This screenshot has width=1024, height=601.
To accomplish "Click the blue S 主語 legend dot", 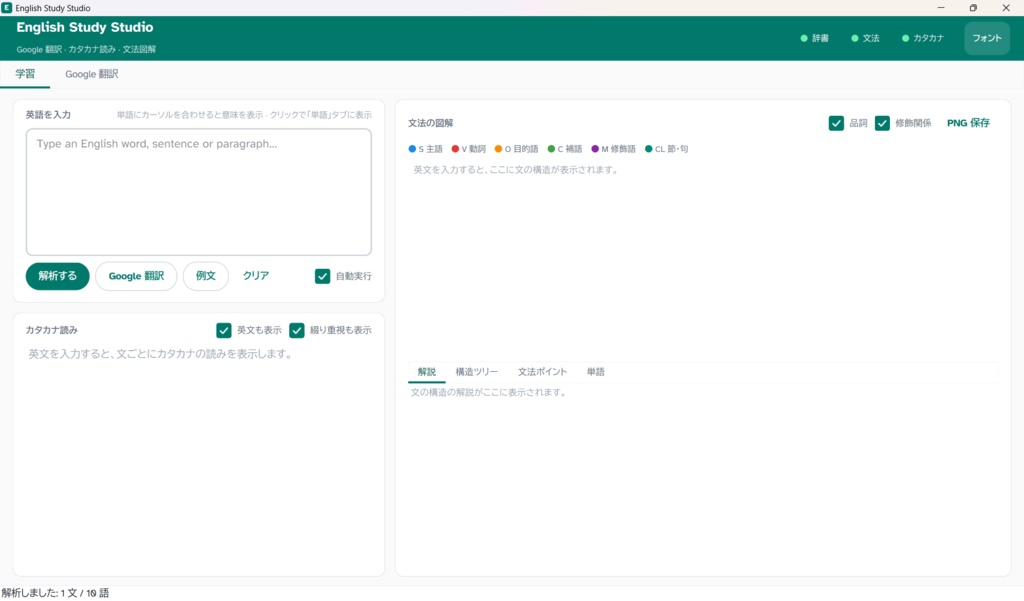I will (412, 149).
